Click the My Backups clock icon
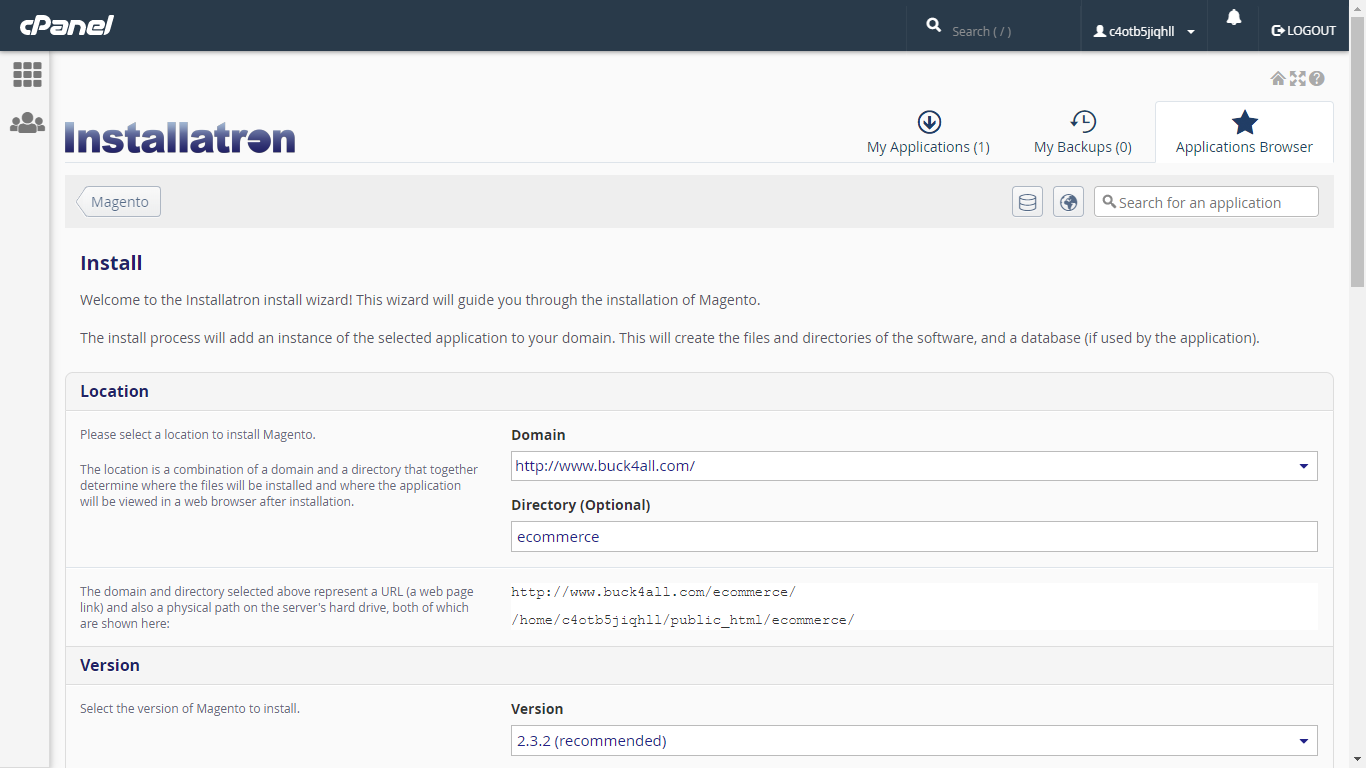 (x=1083, y=122)
